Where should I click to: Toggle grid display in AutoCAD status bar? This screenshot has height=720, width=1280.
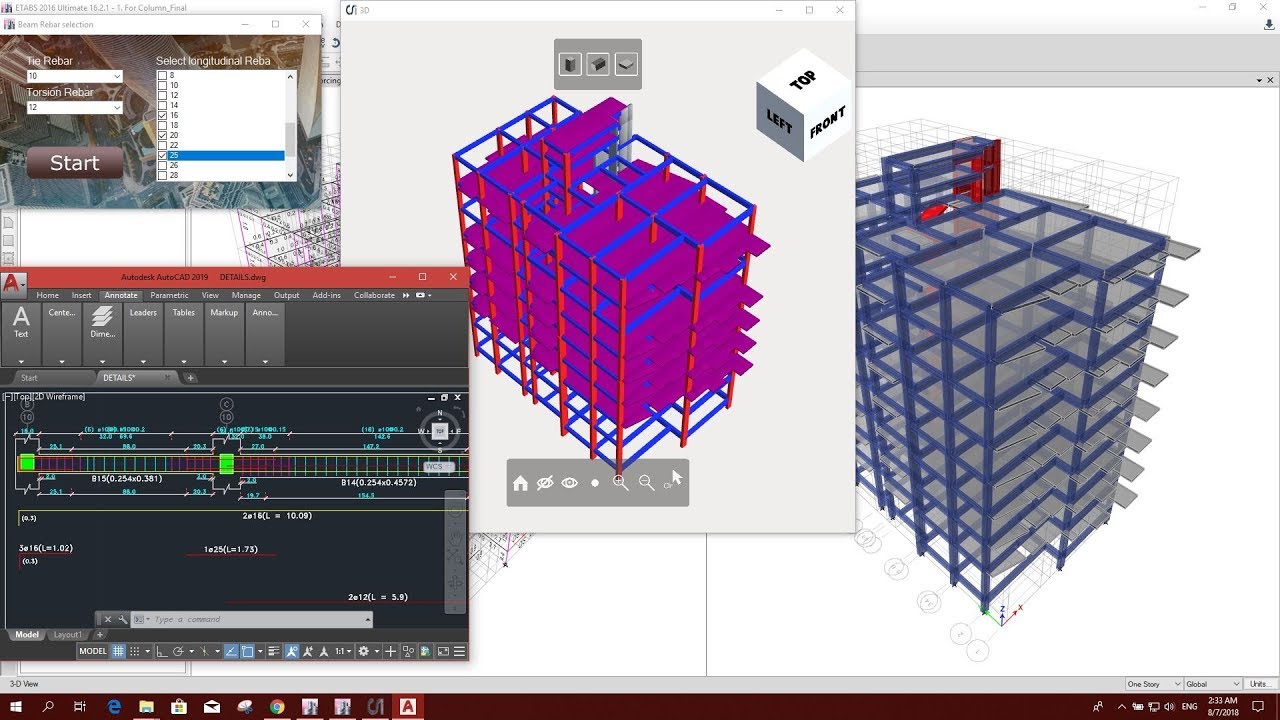coord(117,651)
